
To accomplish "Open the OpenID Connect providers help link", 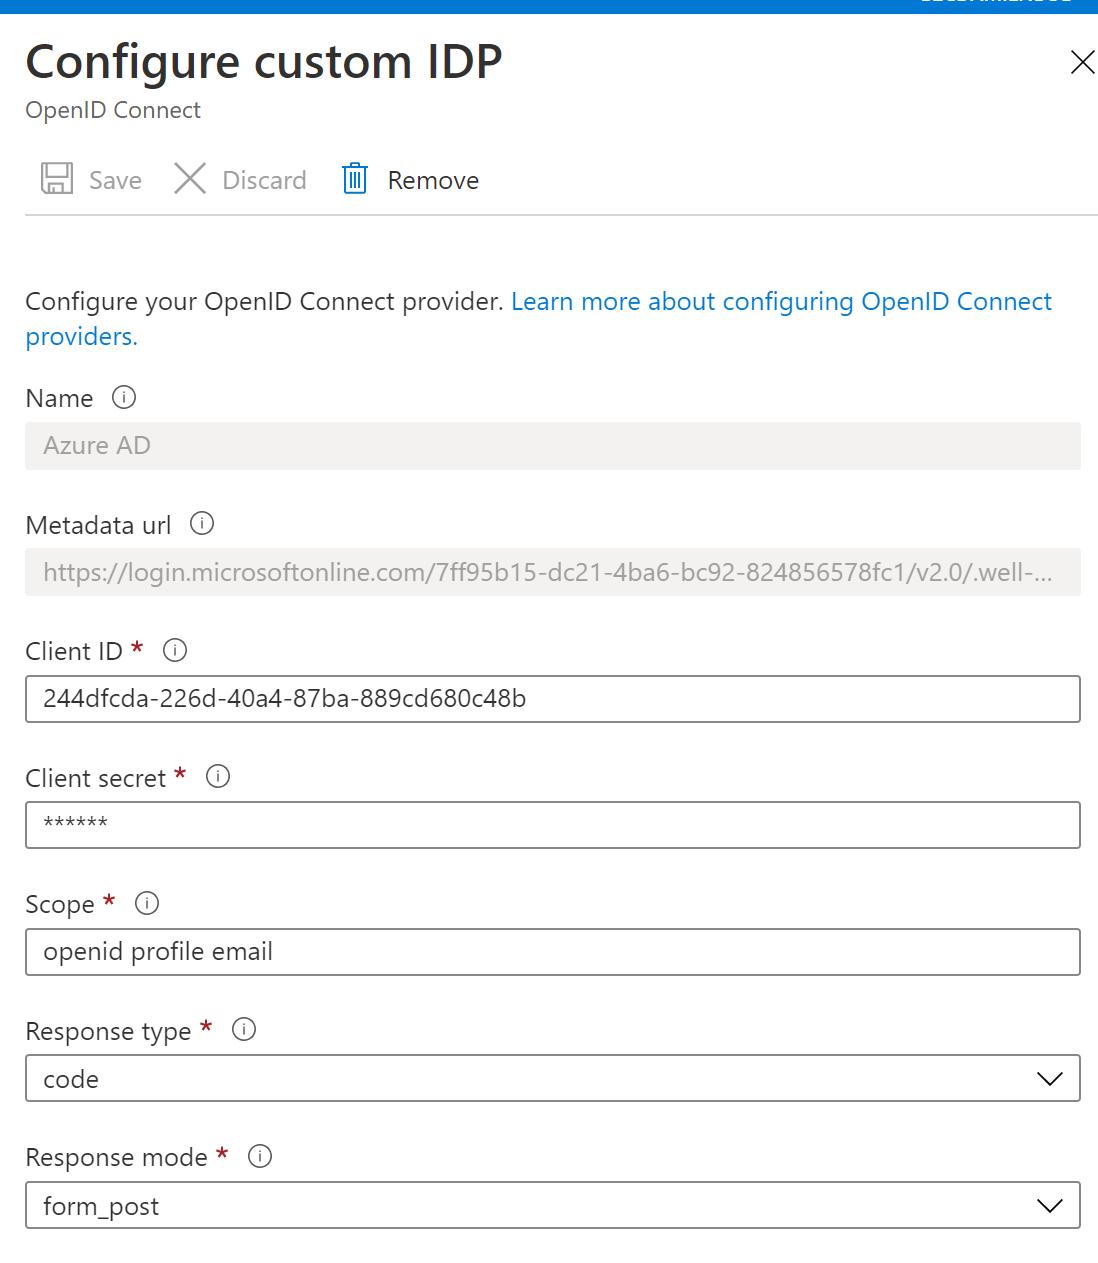I will coord(780,302).
